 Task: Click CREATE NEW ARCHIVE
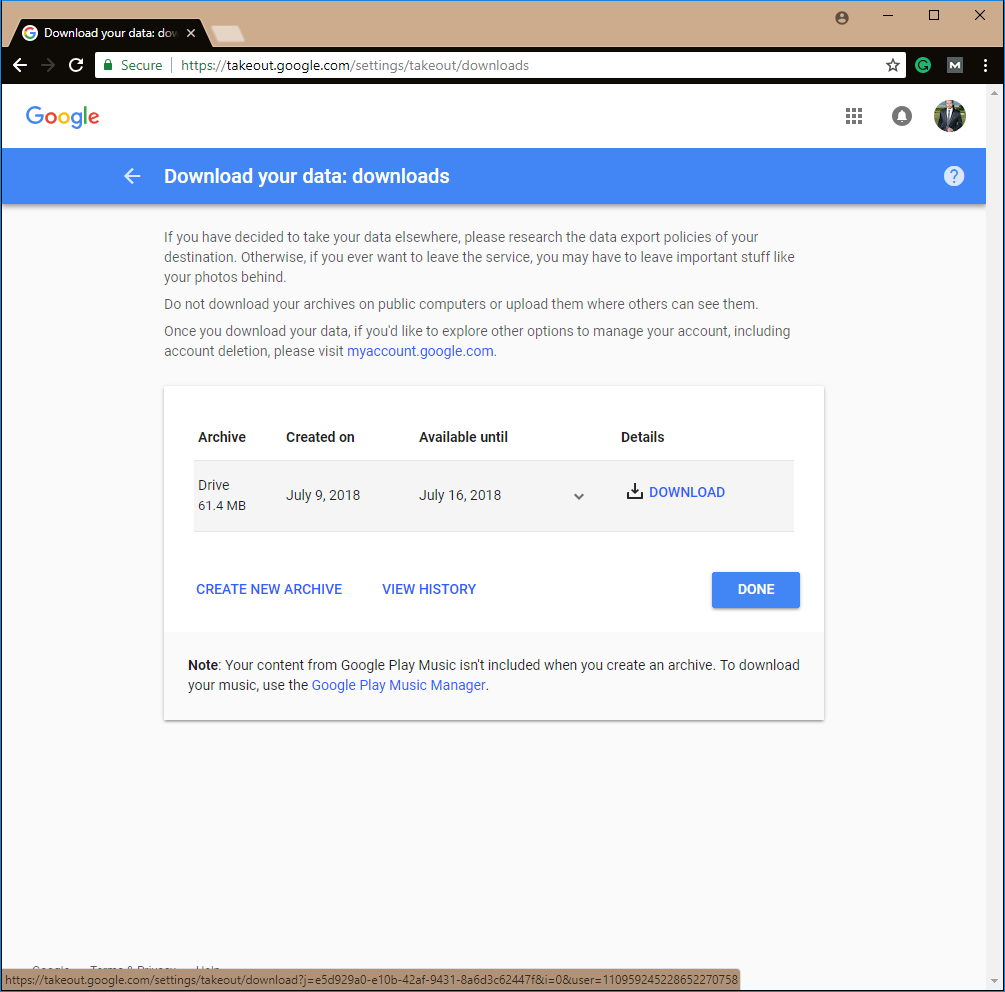click(269, 590)
